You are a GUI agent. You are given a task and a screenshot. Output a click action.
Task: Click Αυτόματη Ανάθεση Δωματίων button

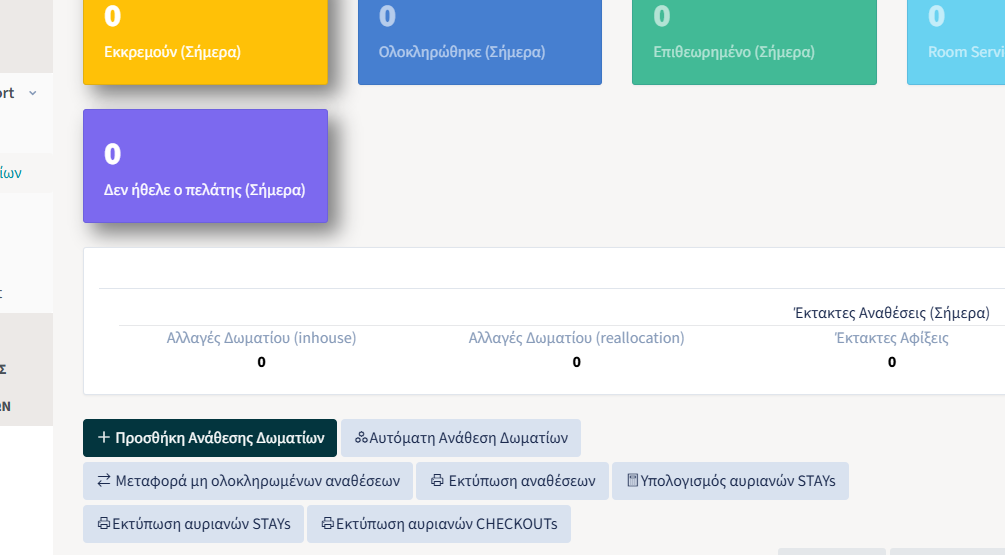pyautogui.click(x=461, y=438)
